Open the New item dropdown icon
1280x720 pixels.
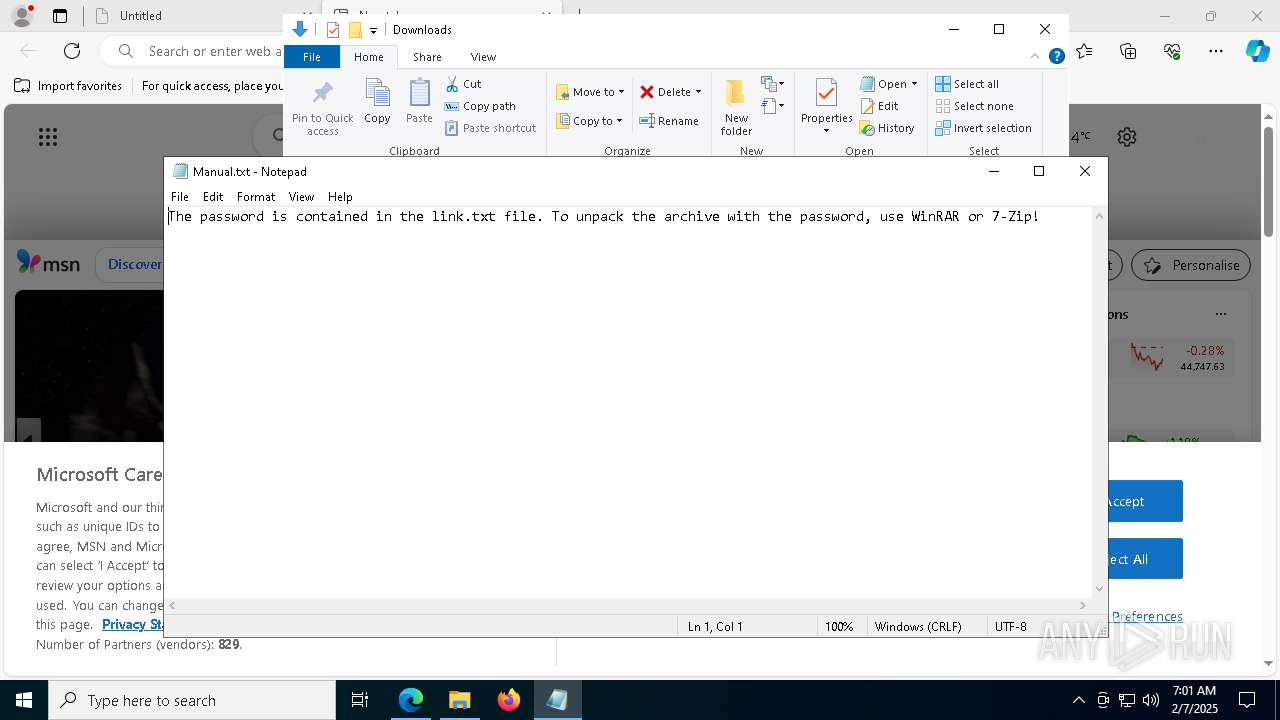[x=773, y=84]
